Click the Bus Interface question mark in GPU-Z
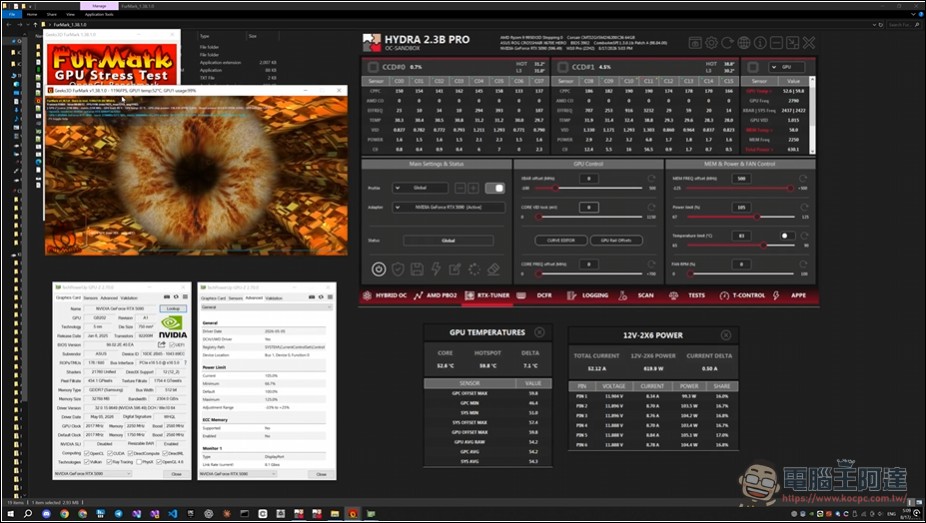 tap(185, 362)
